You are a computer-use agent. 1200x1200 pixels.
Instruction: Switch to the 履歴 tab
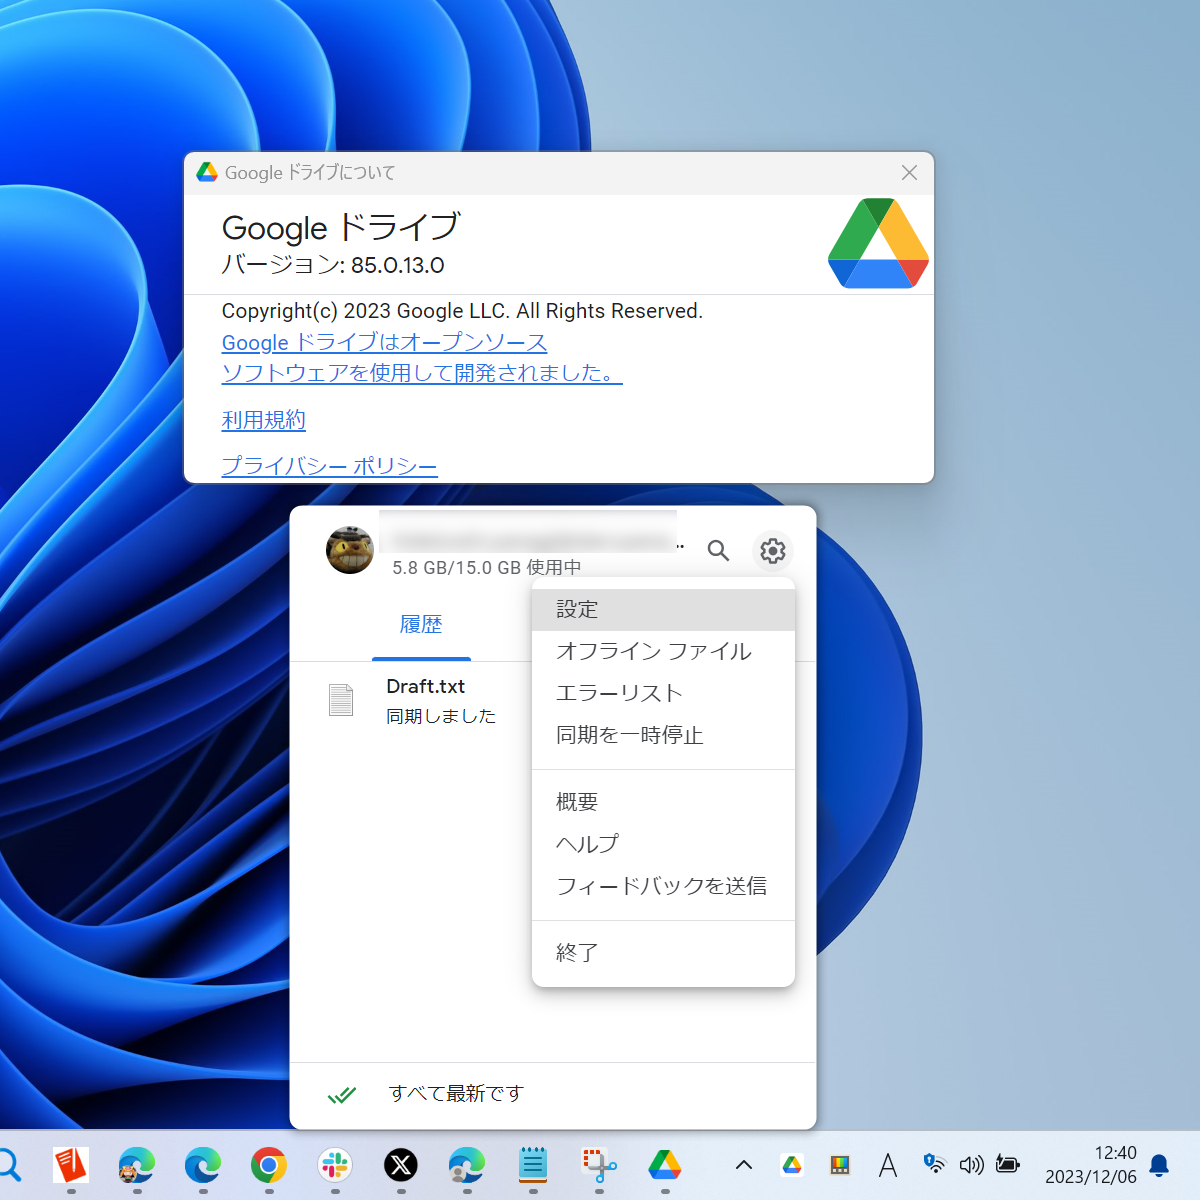point(421,624)
